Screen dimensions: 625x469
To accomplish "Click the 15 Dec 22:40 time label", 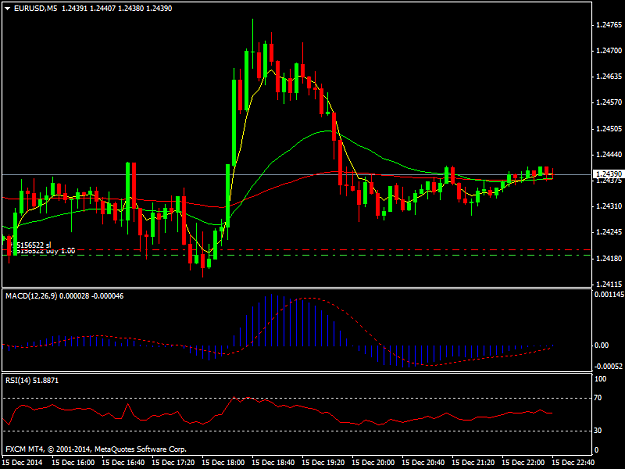I will [573, 462].
